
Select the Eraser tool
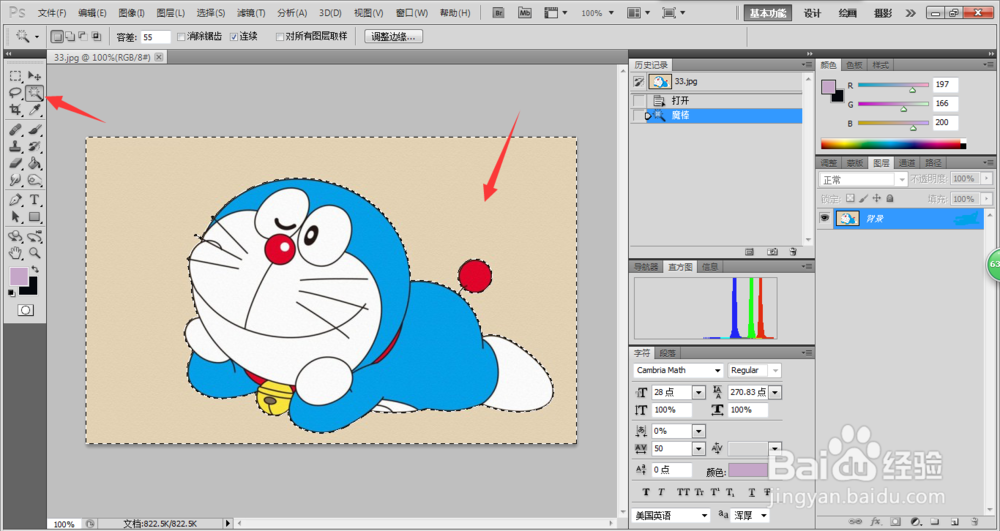coord(16,164)
